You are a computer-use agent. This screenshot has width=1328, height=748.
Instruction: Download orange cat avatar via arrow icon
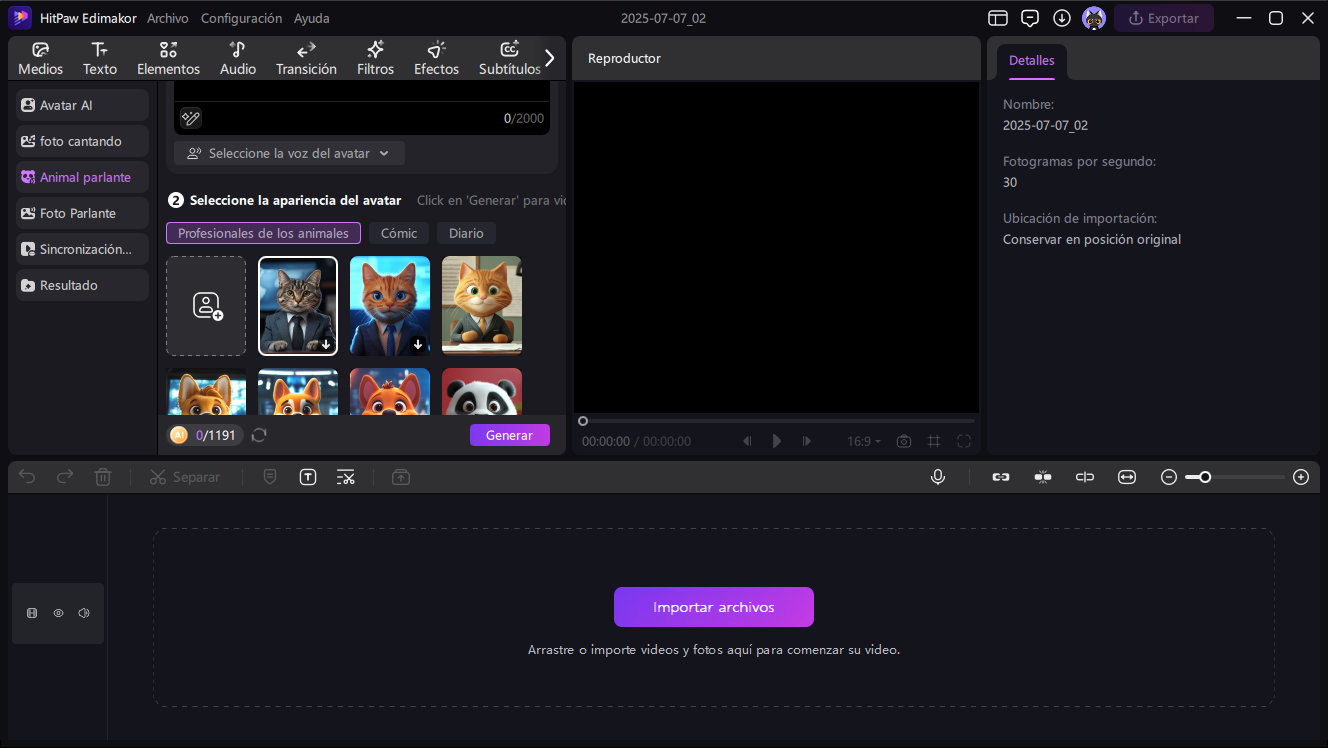(x=418, y=344)
